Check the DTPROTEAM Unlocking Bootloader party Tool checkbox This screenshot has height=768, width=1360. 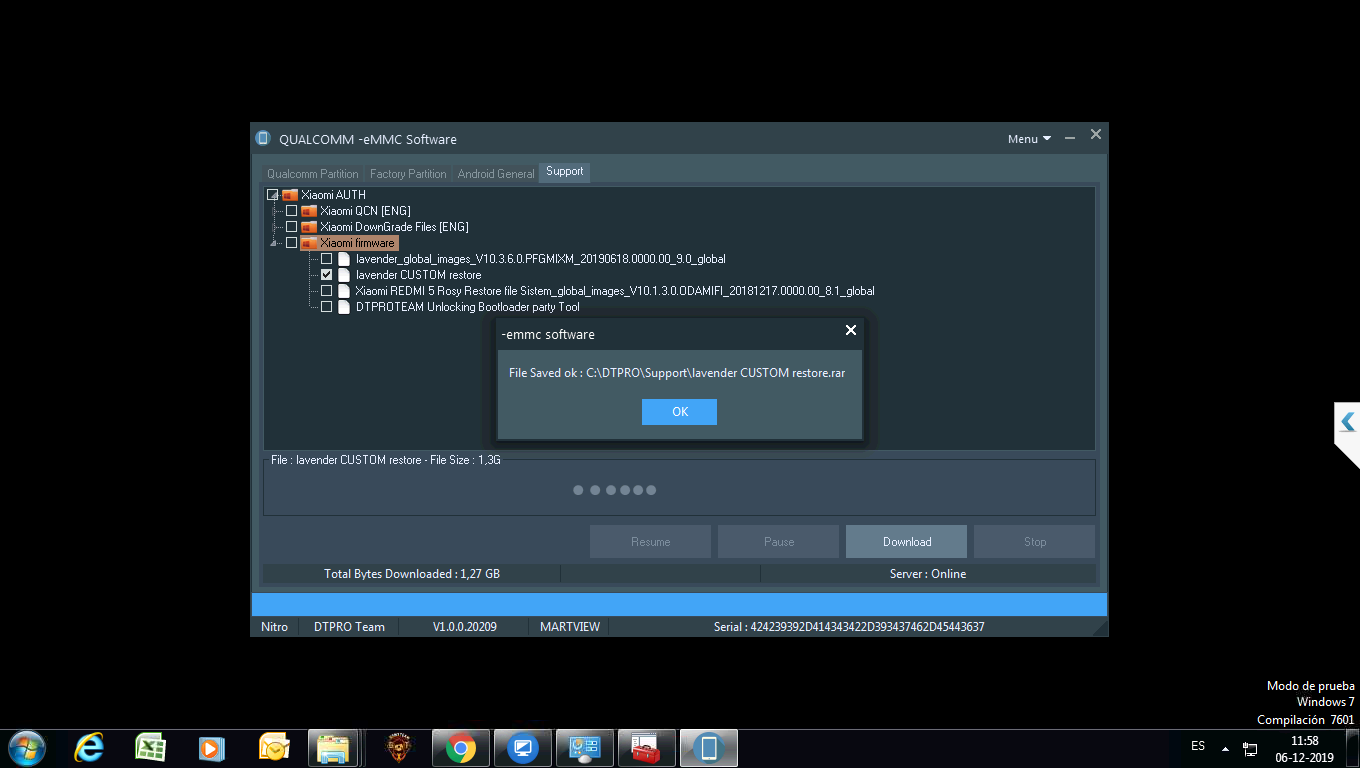327,307
